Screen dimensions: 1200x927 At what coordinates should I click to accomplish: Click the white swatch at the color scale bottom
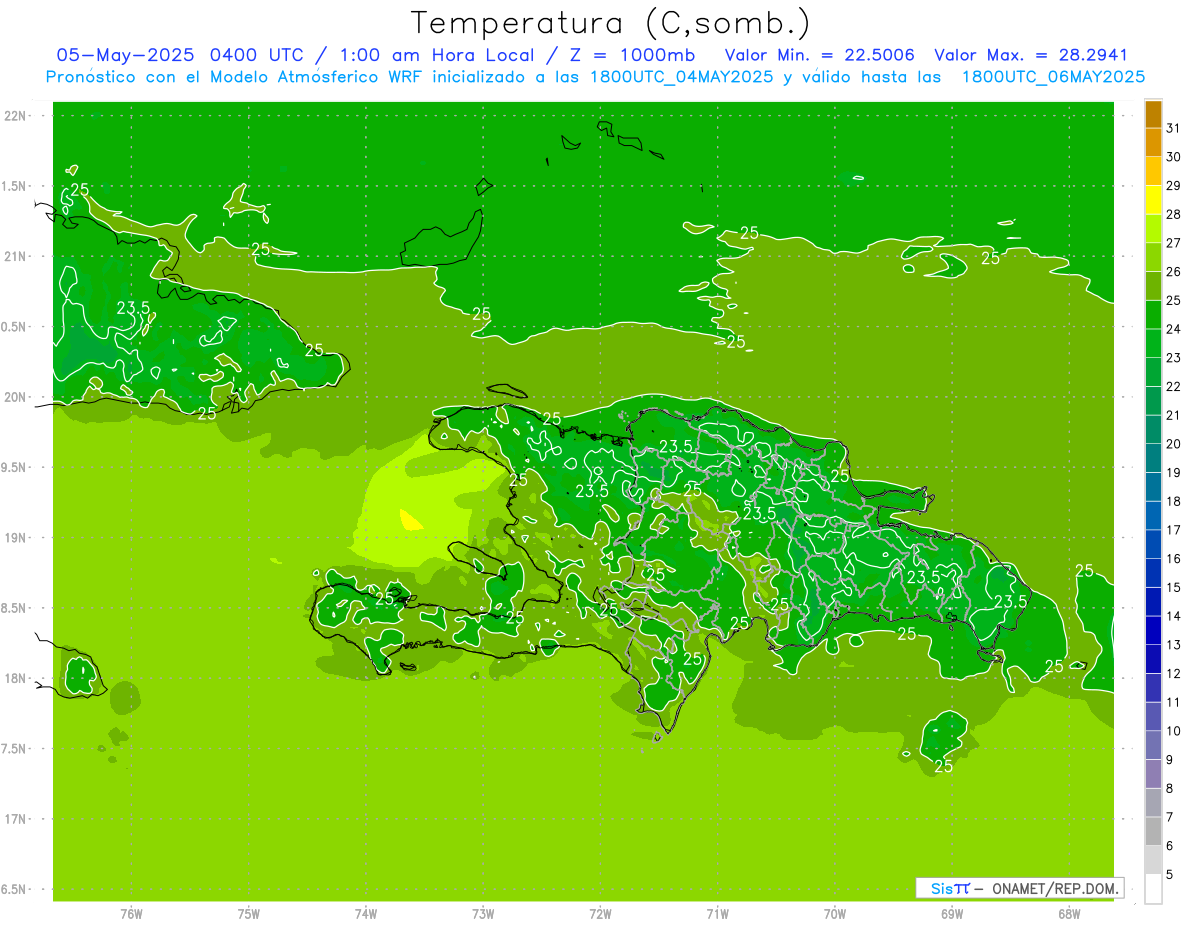pos(1153,888)
